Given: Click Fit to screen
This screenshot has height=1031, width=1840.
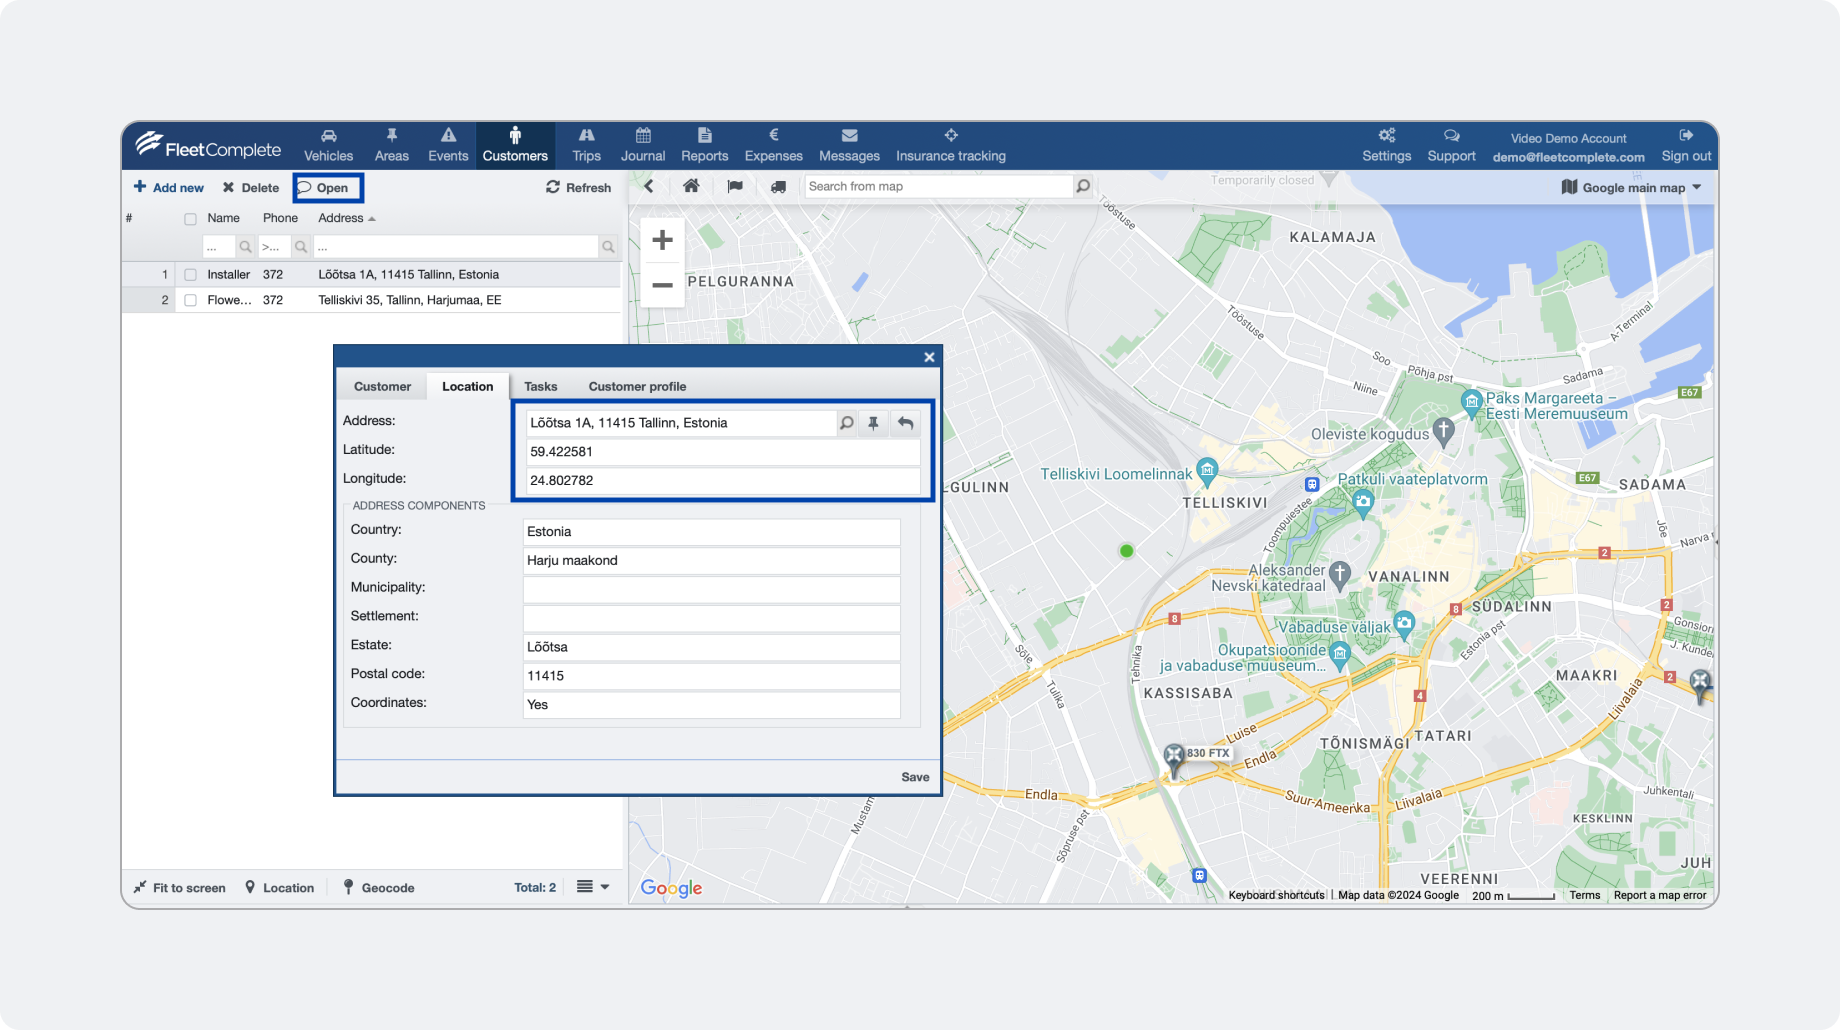Looking at the screenshot, I should click(179, 888).
